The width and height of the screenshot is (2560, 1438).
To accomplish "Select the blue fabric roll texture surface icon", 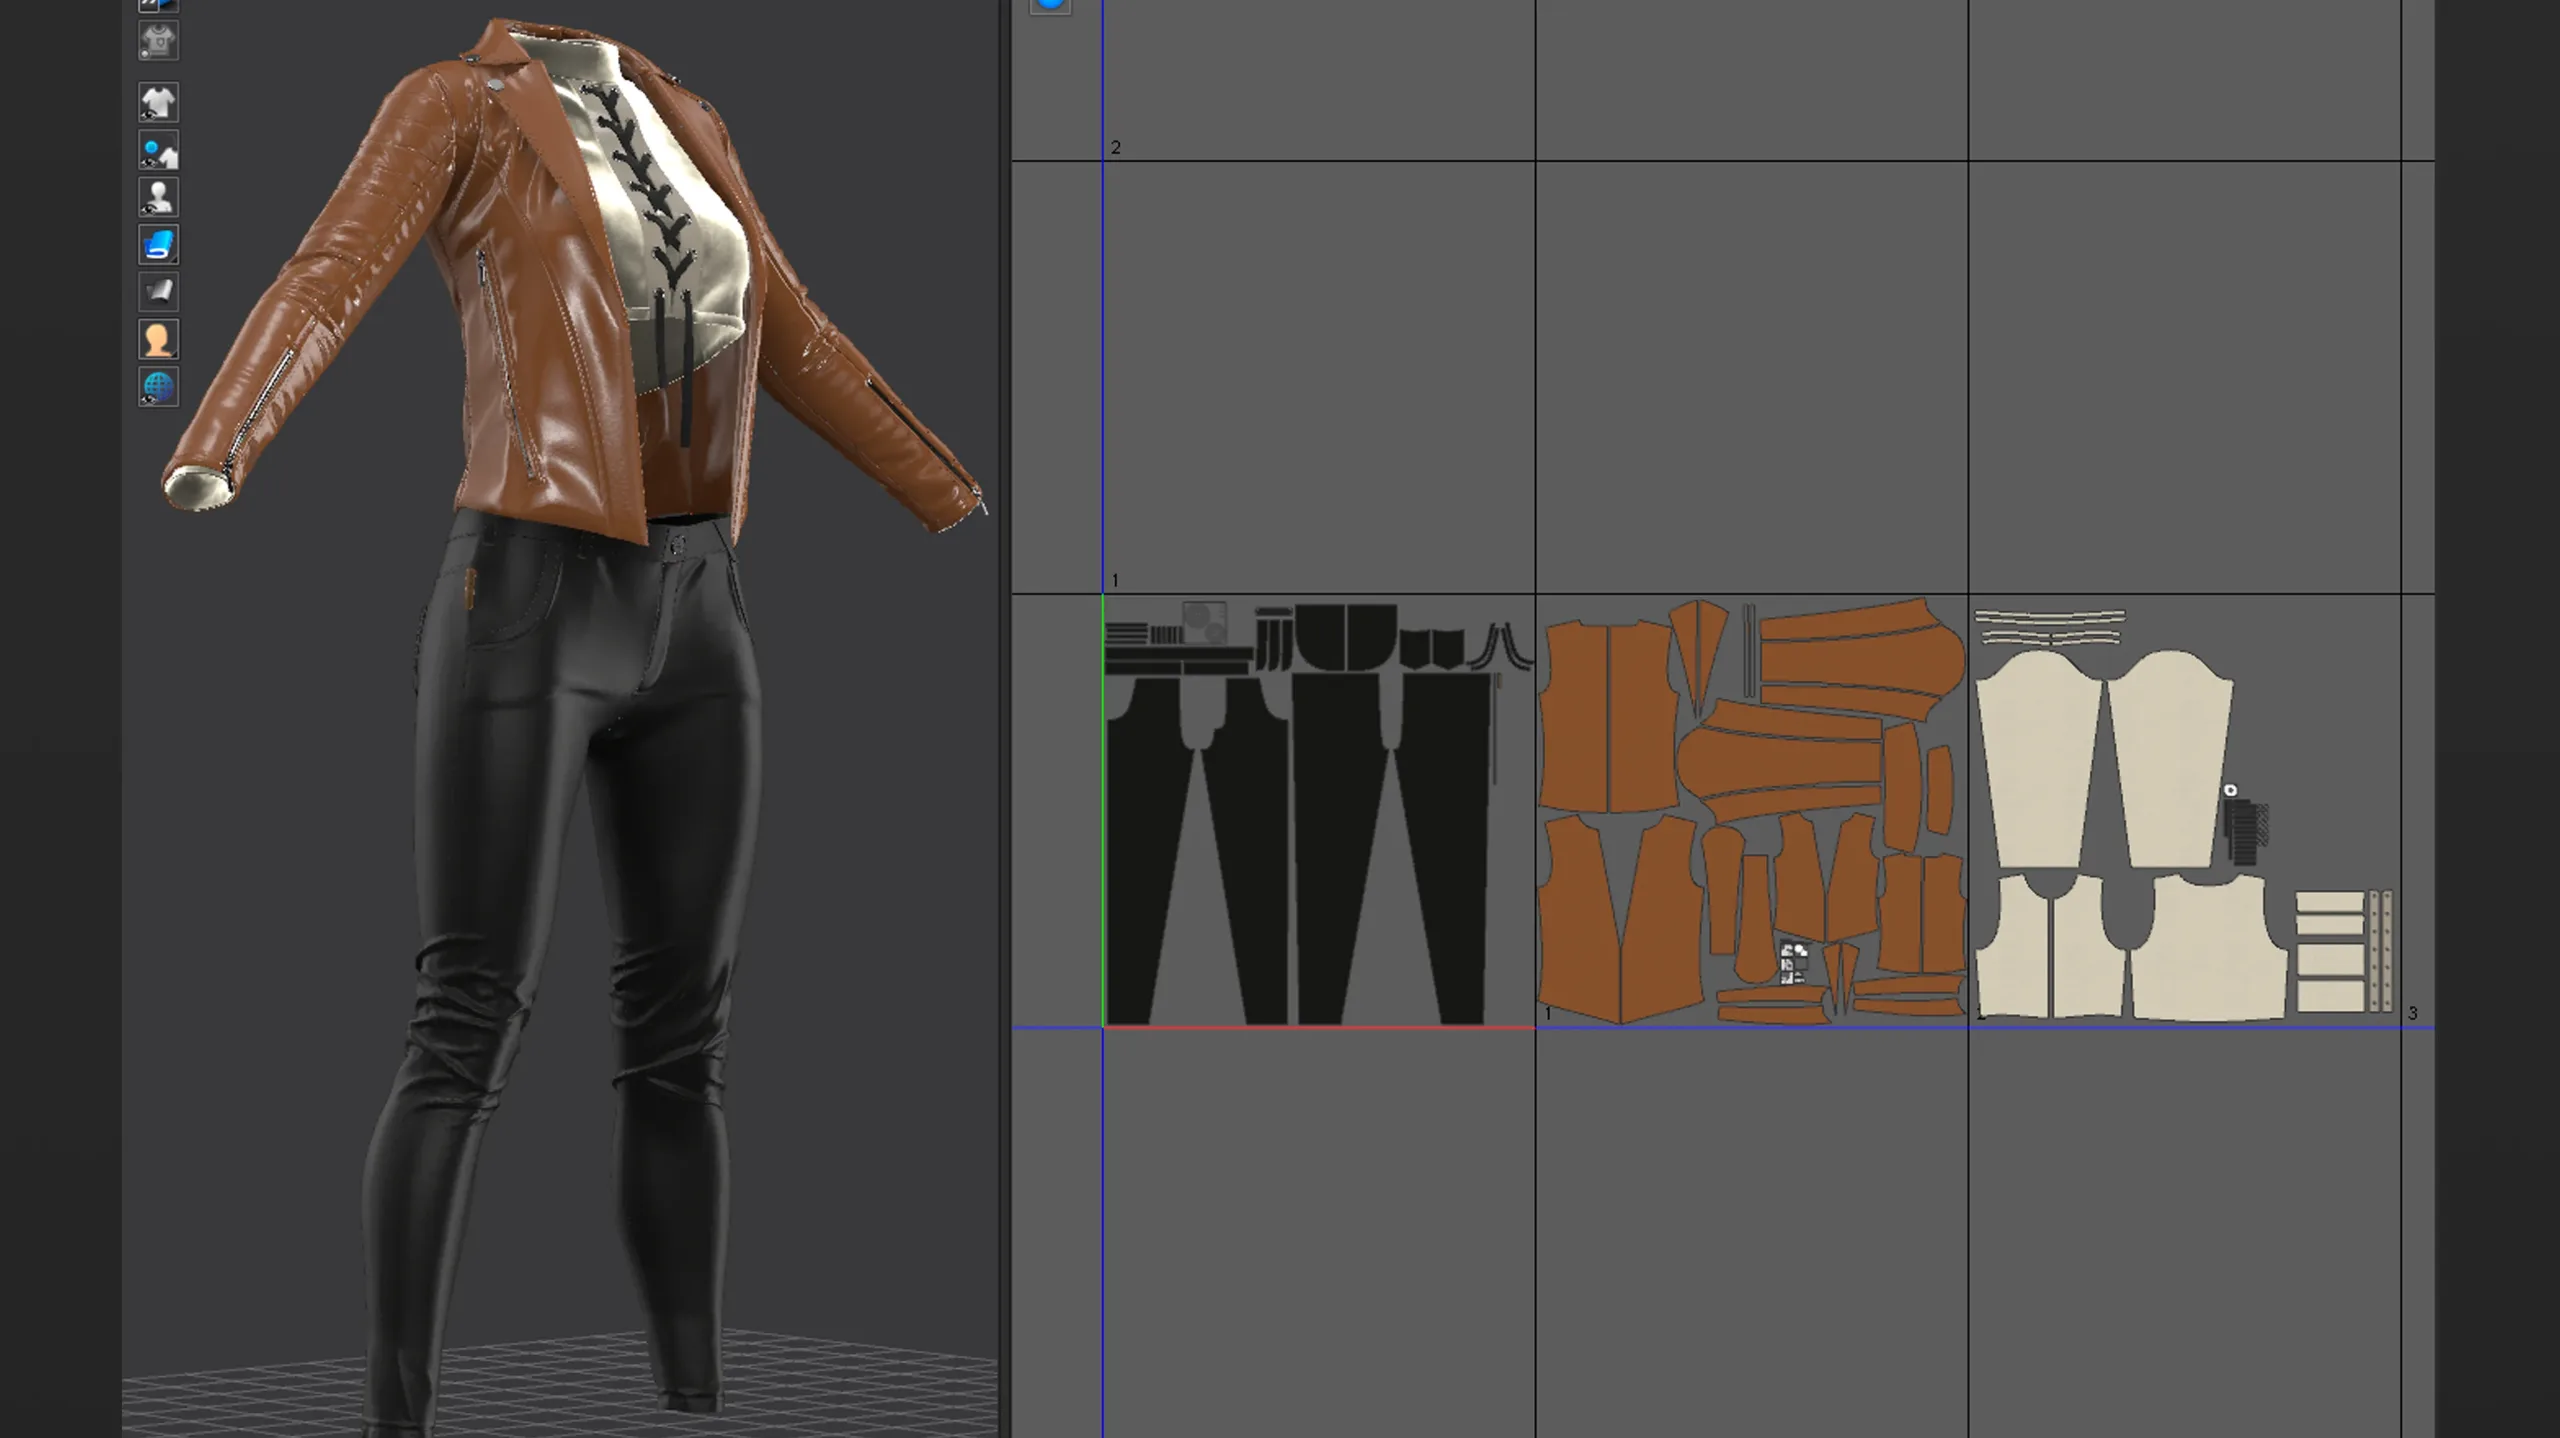I will (x=158, y=245).
